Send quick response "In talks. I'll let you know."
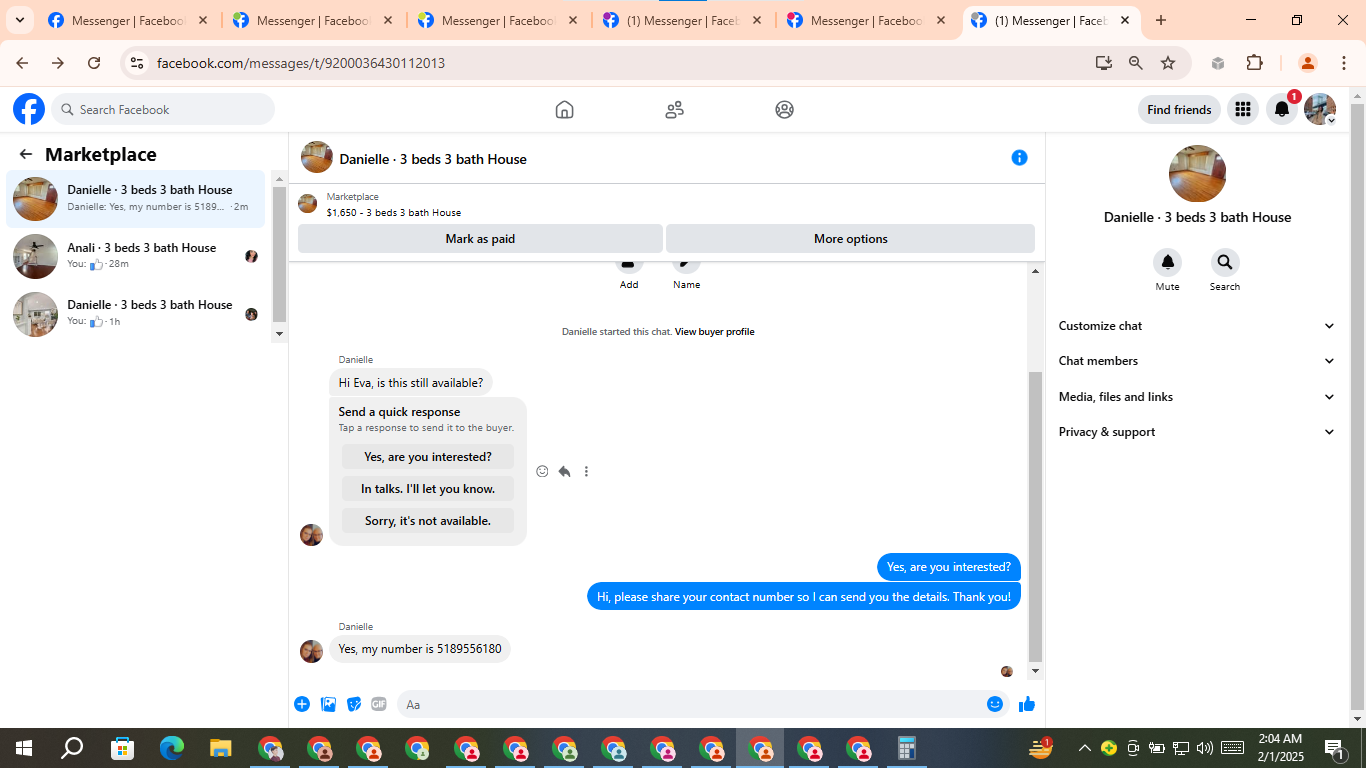Image resolution: width=1366 pixels, height=768 pixels. (428, 489)
